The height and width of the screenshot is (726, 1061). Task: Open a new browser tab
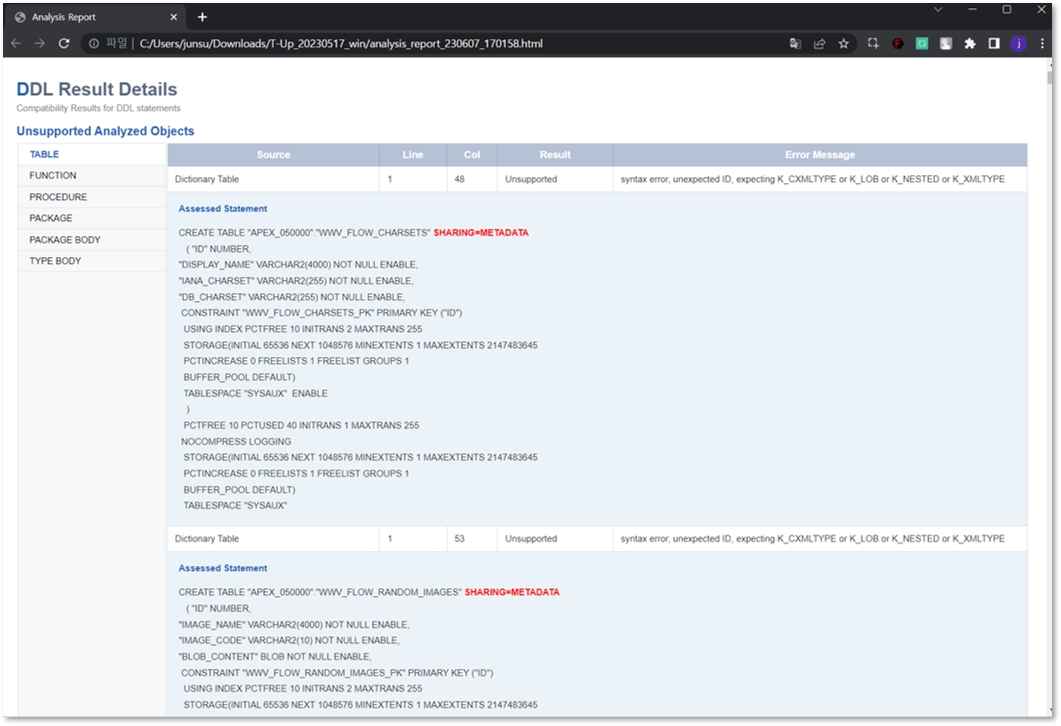tap(202, 17)
